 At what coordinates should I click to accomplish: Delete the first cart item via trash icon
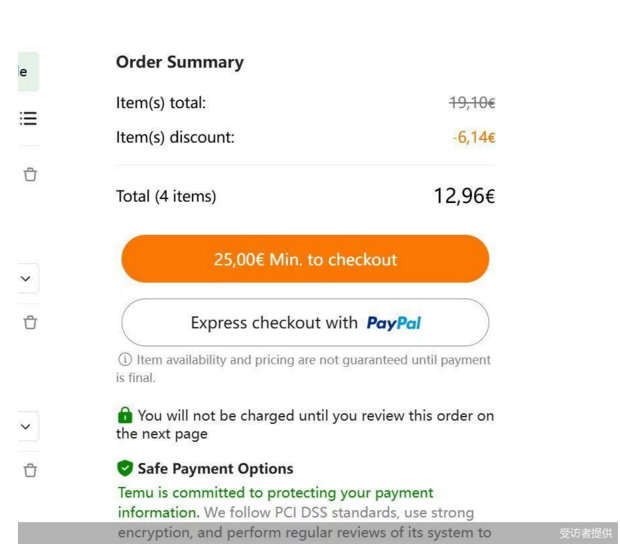click(30, 174)
